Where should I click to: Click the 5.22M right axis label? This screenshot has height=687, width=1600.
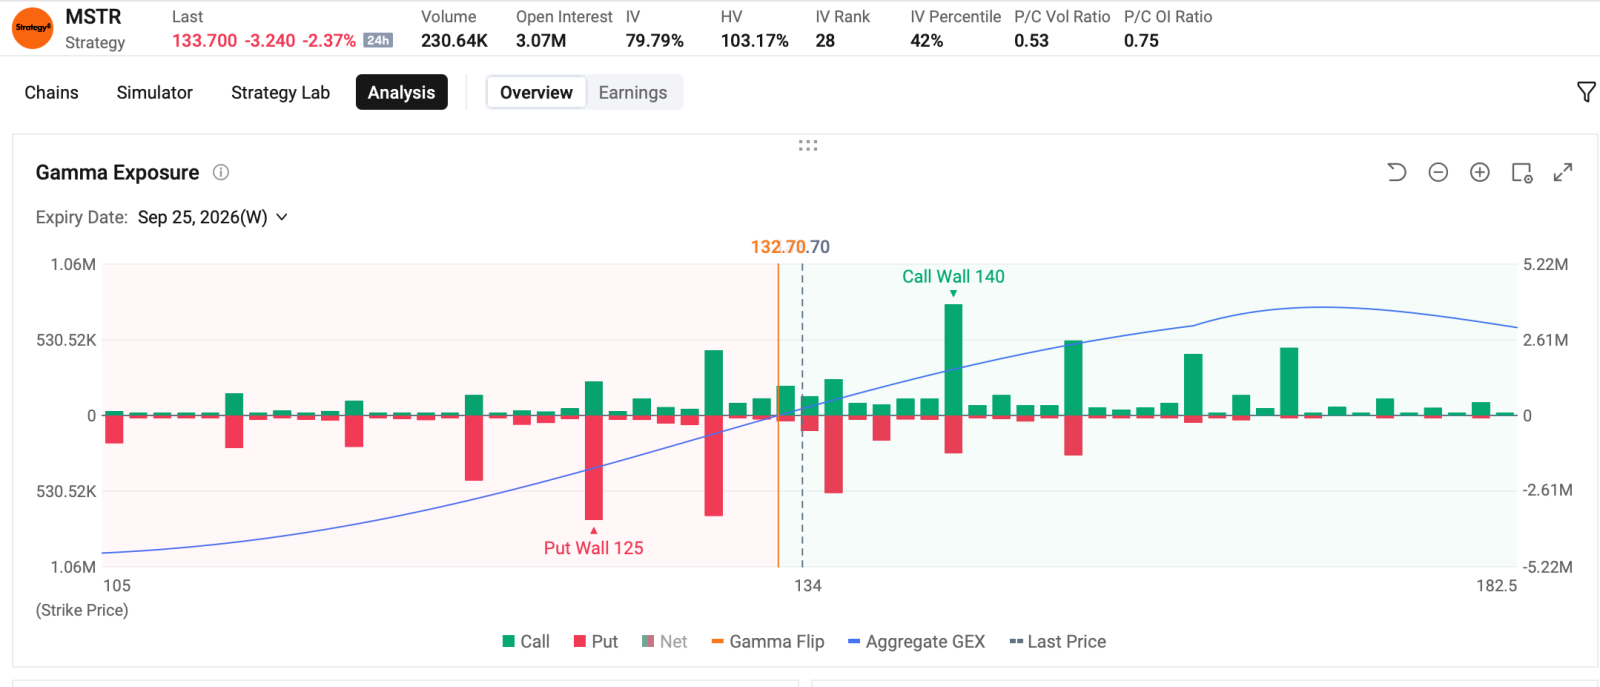pos(1545,265)
